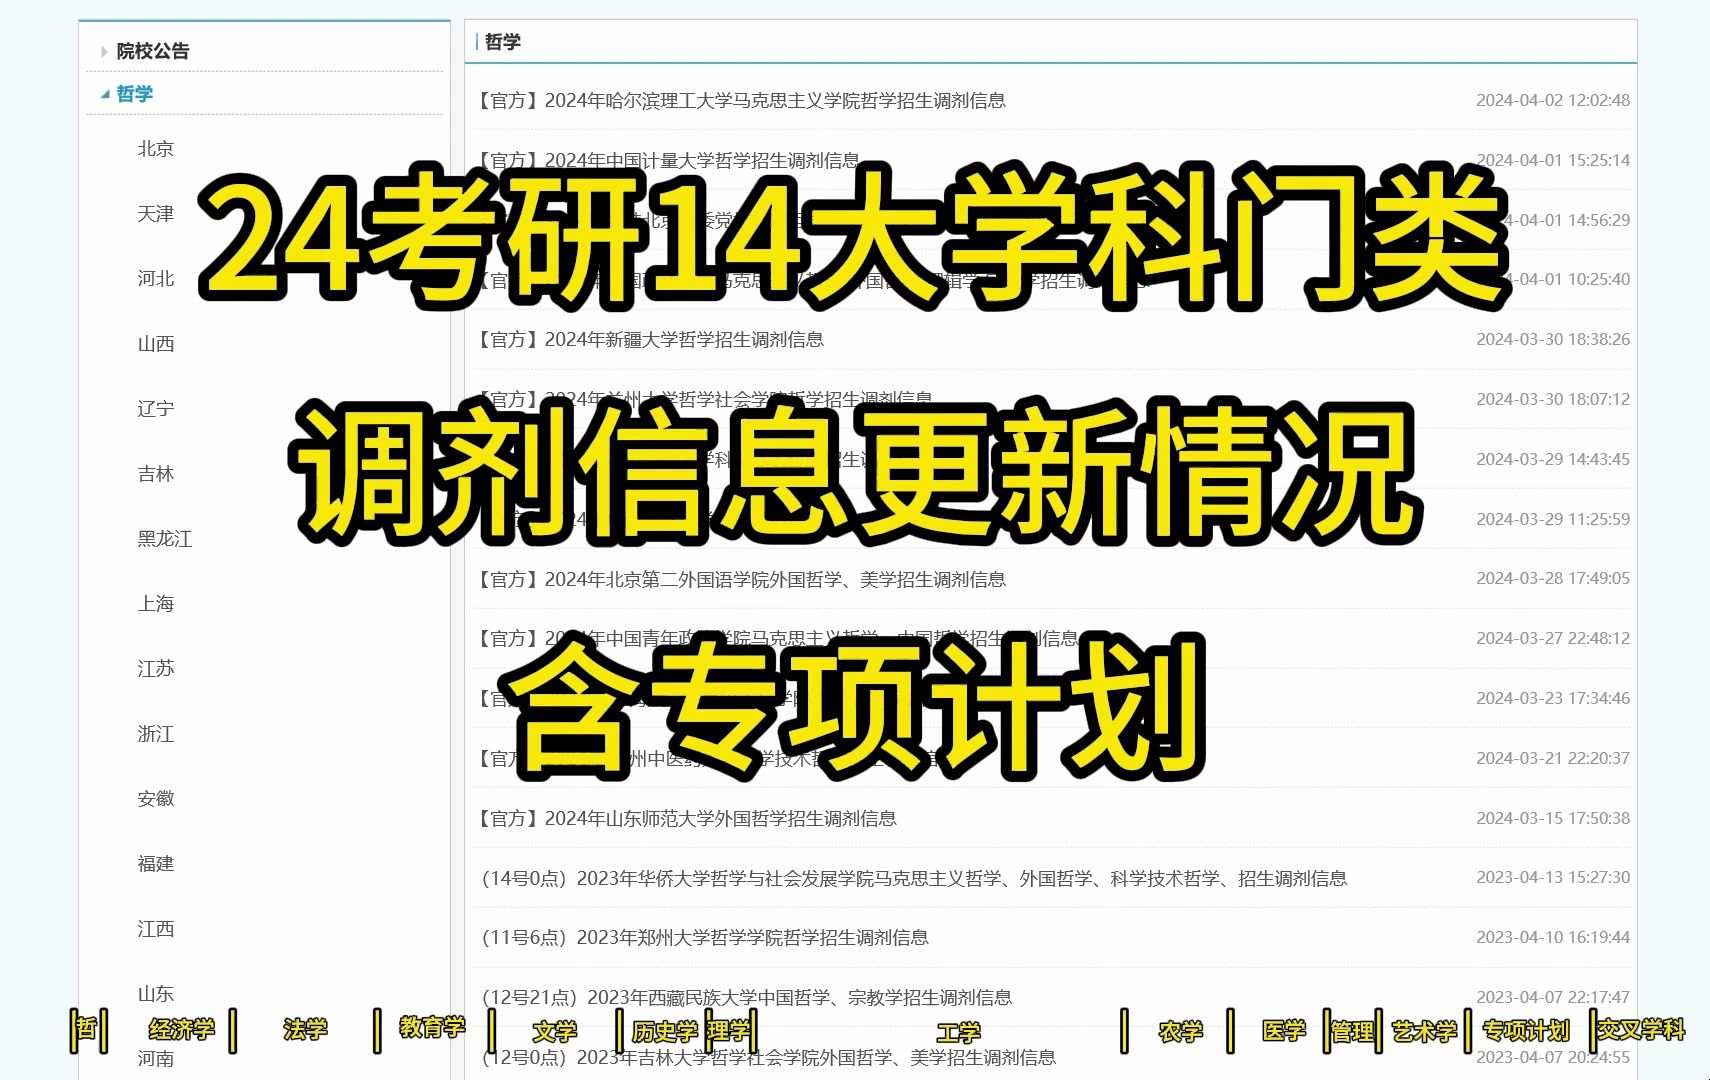This screenshot has height=1080, width=1710.
Task: Click timestamp 2024-04-02 12:02:48
Action: (x=1553, y=100)
